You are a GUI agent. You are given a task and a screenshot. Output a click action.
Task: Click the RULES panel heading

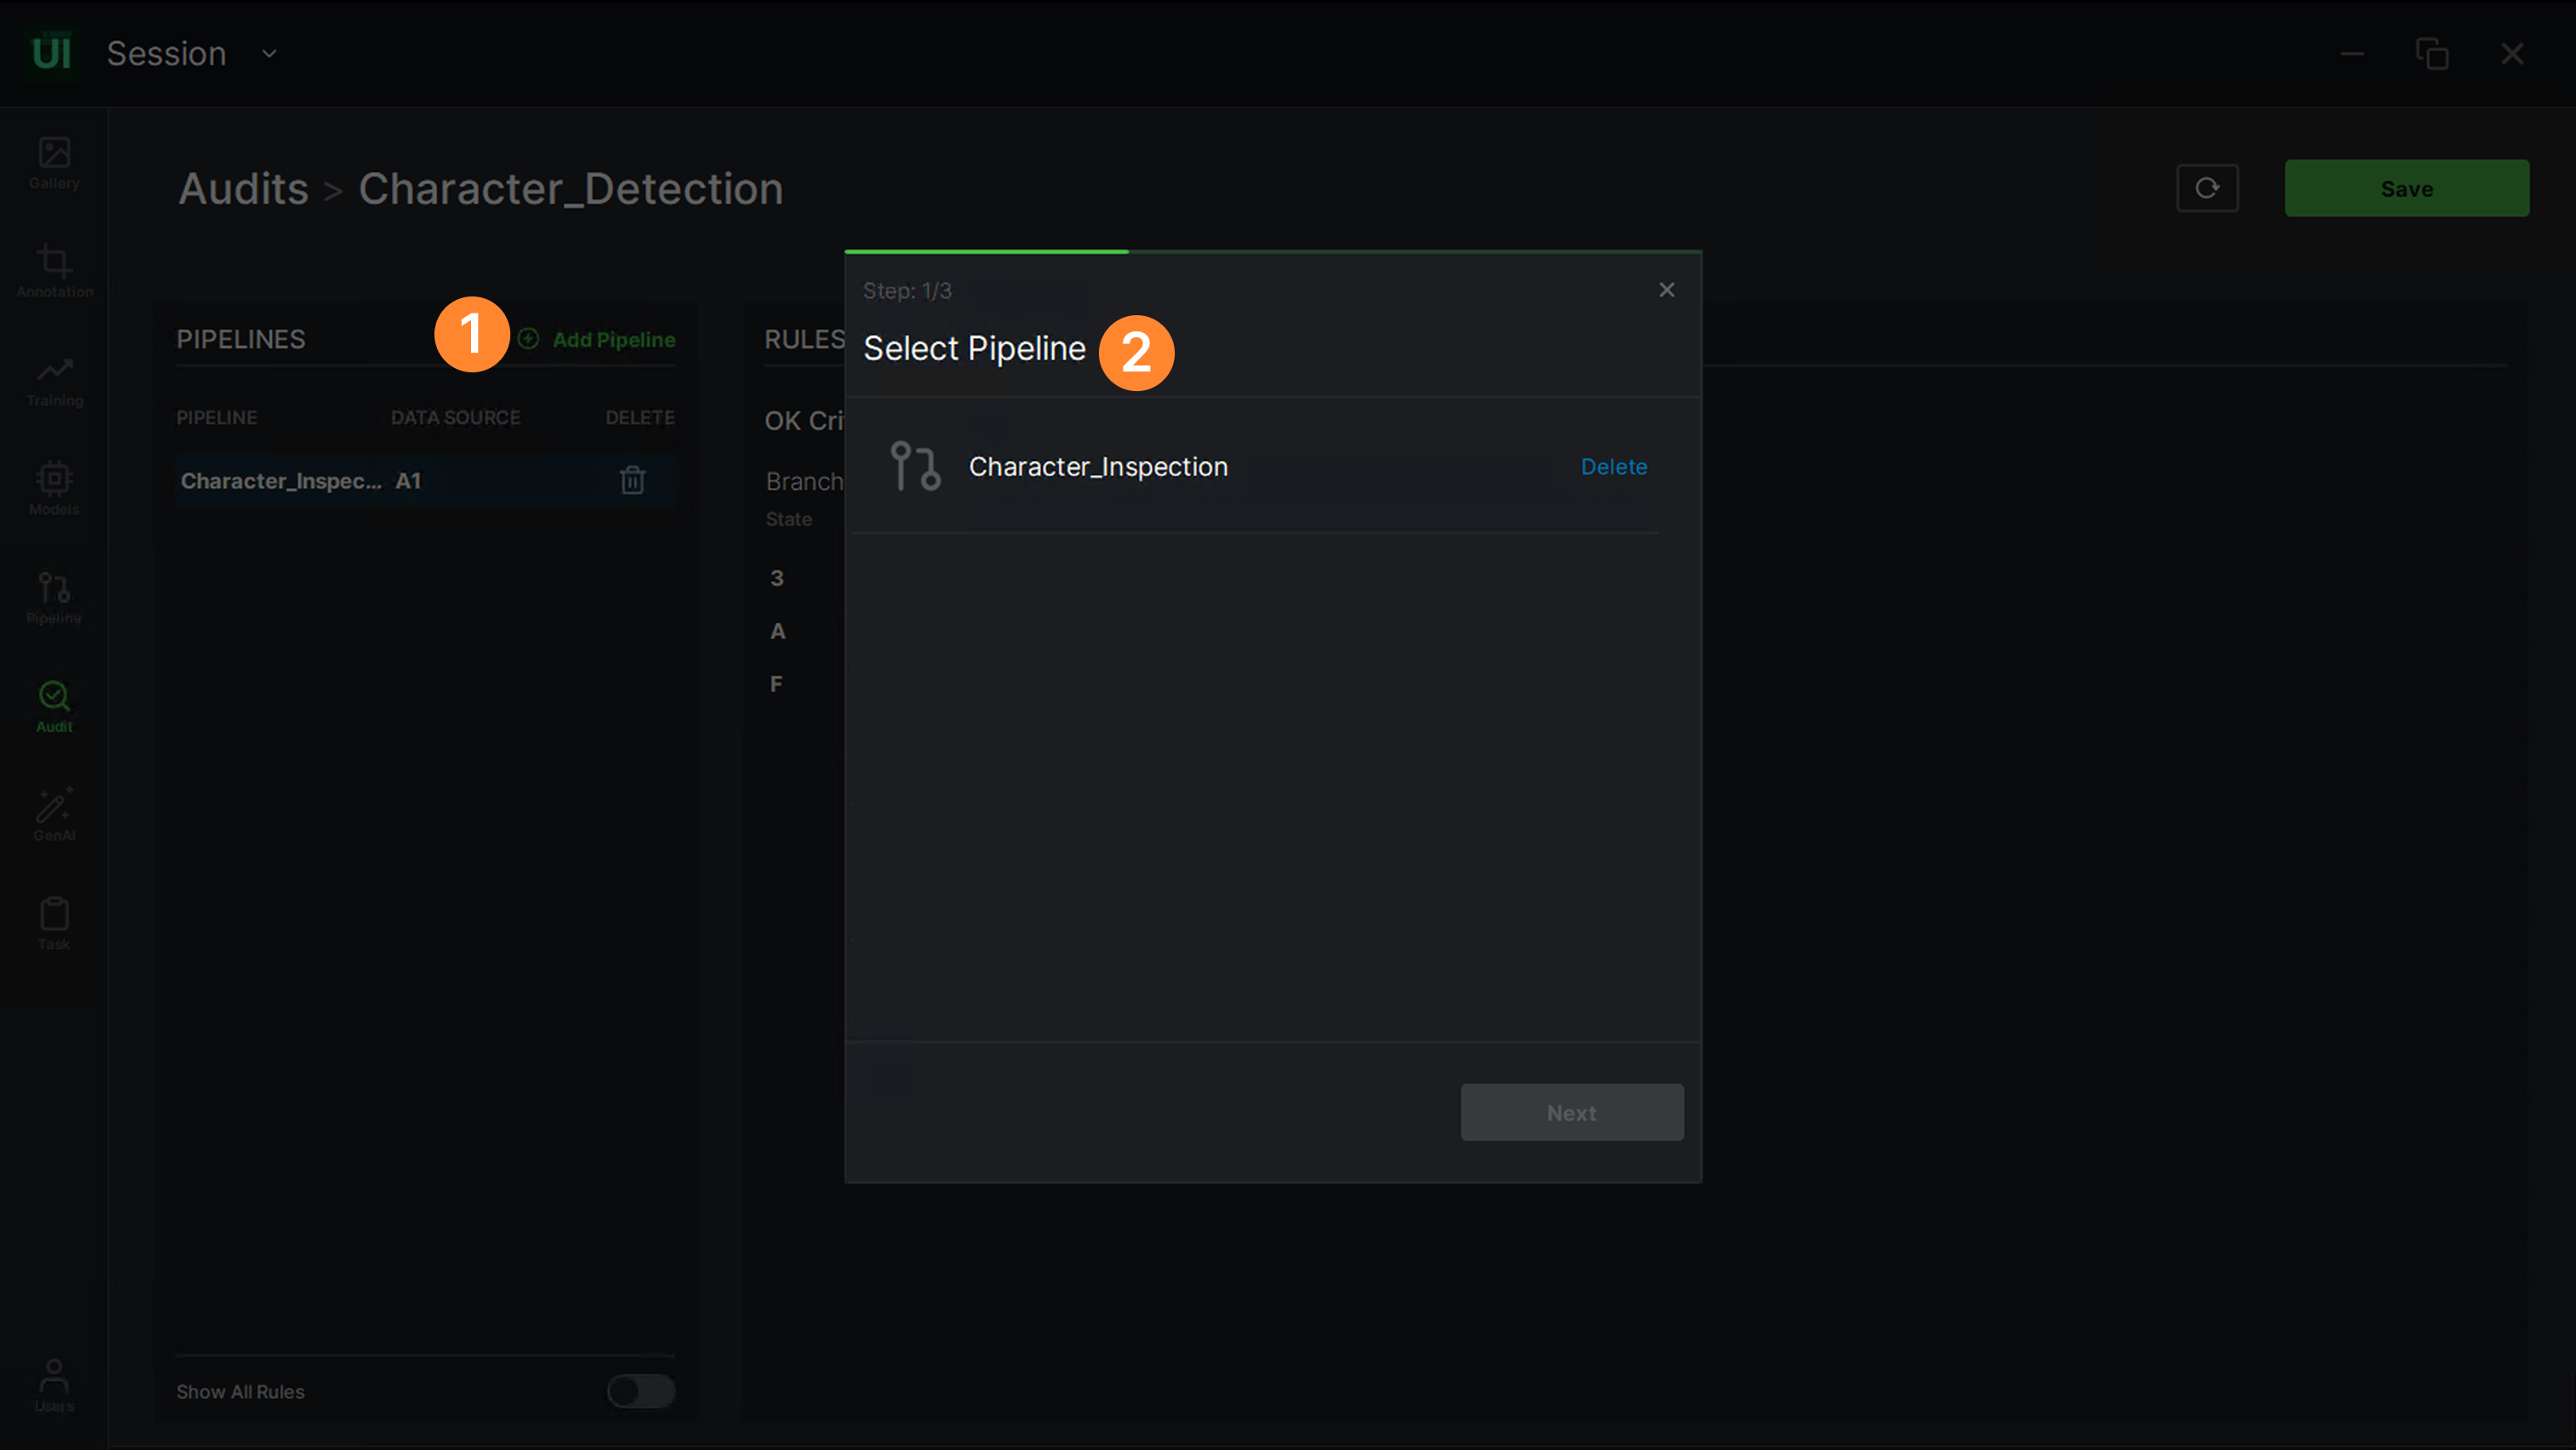point(804,340)
